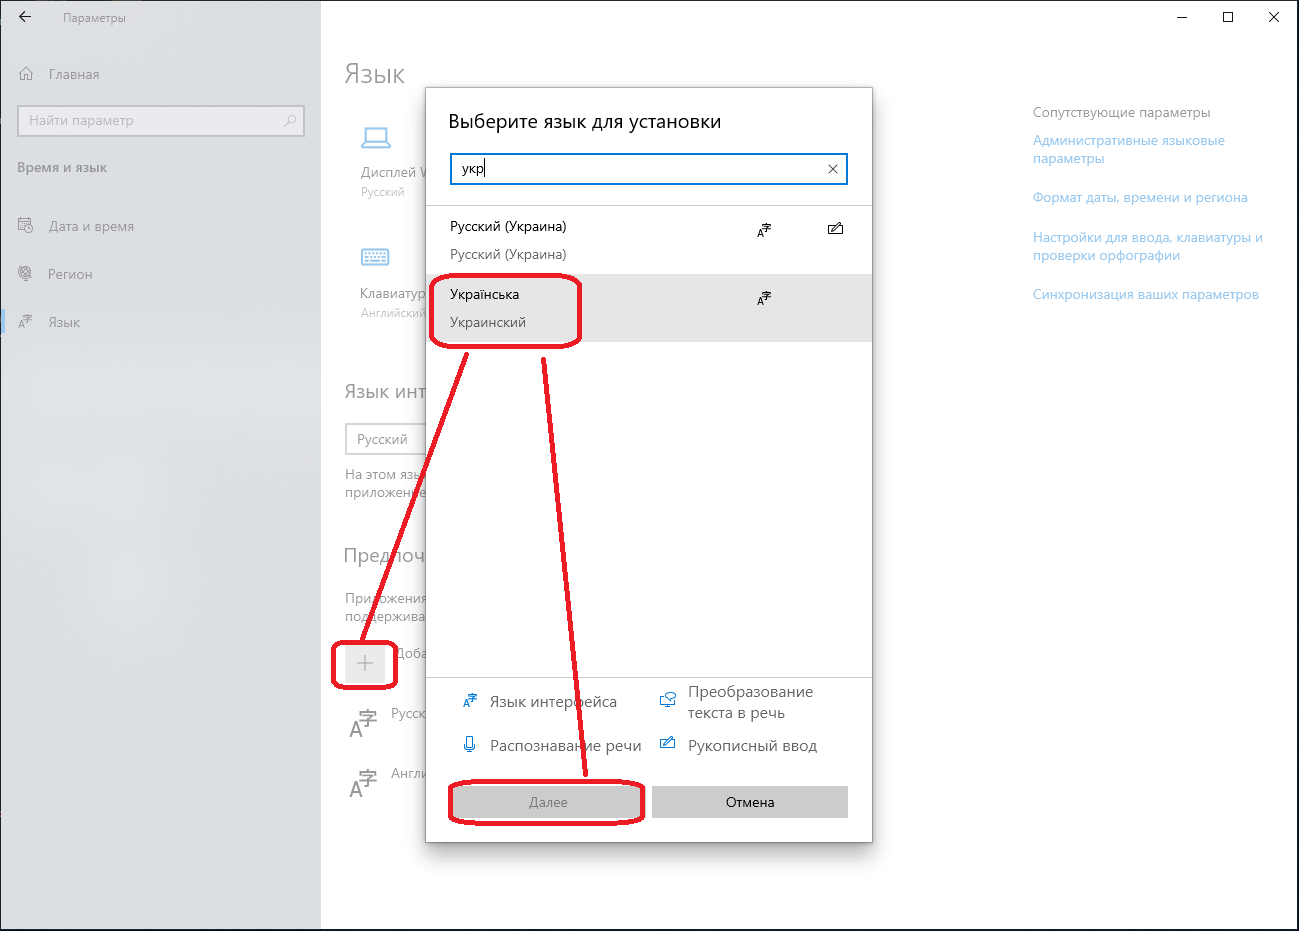Image resolution: width=1299 pixels, height=931 pixels.
Task: Click the language search box with укр
Action: pyautogui.click(x=649, y=169)
